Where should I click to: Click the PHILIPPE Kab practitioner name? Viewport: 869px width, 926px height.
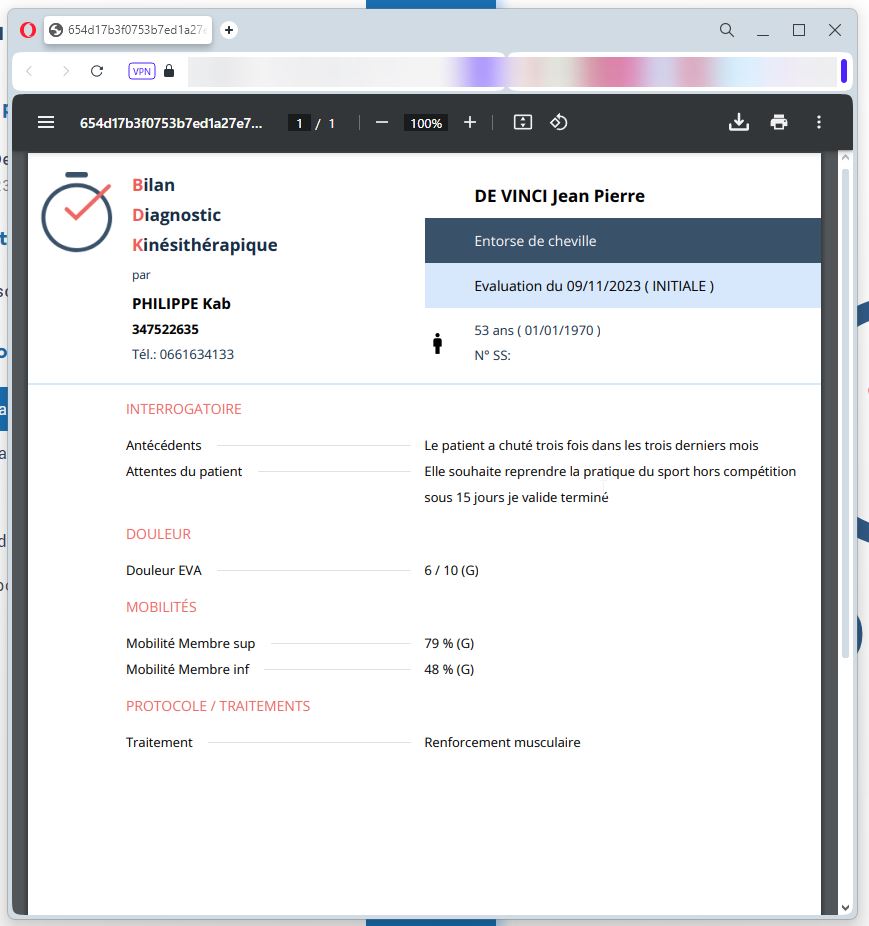click(x=181, y=304)
